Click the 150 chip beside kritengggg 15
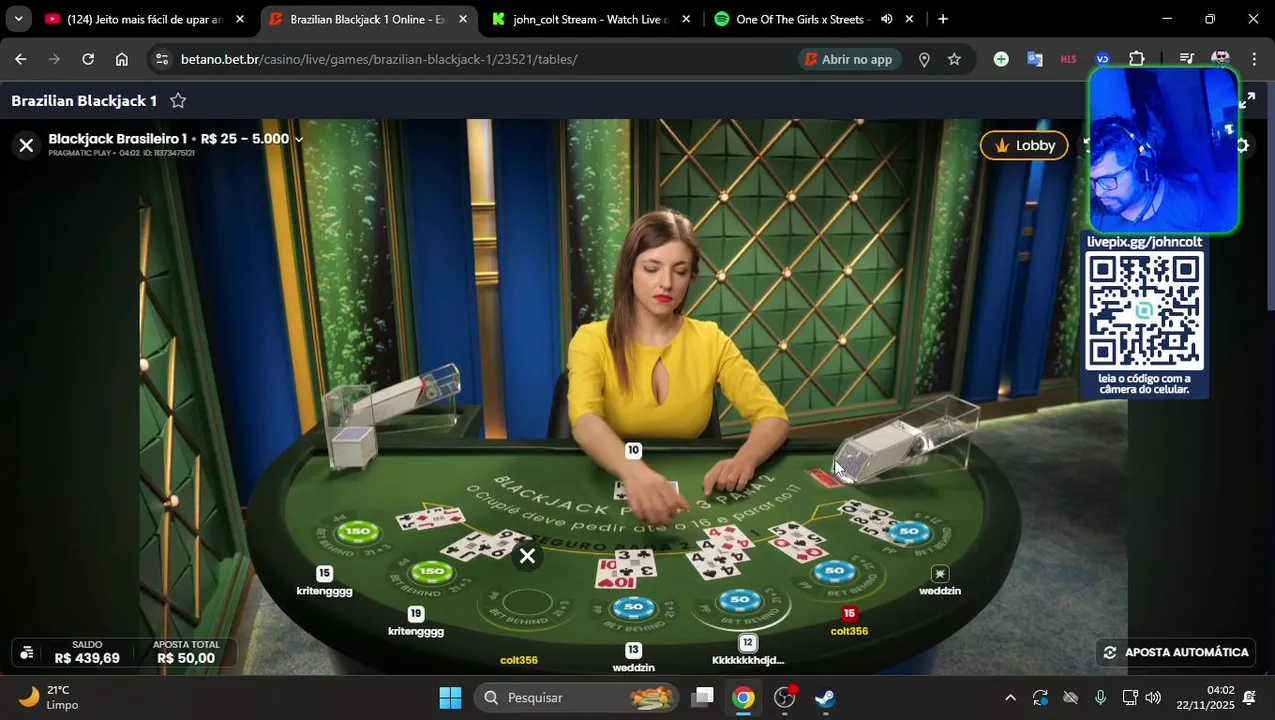The width and height of the screenshot is (1275, 720). click(357, 532)
